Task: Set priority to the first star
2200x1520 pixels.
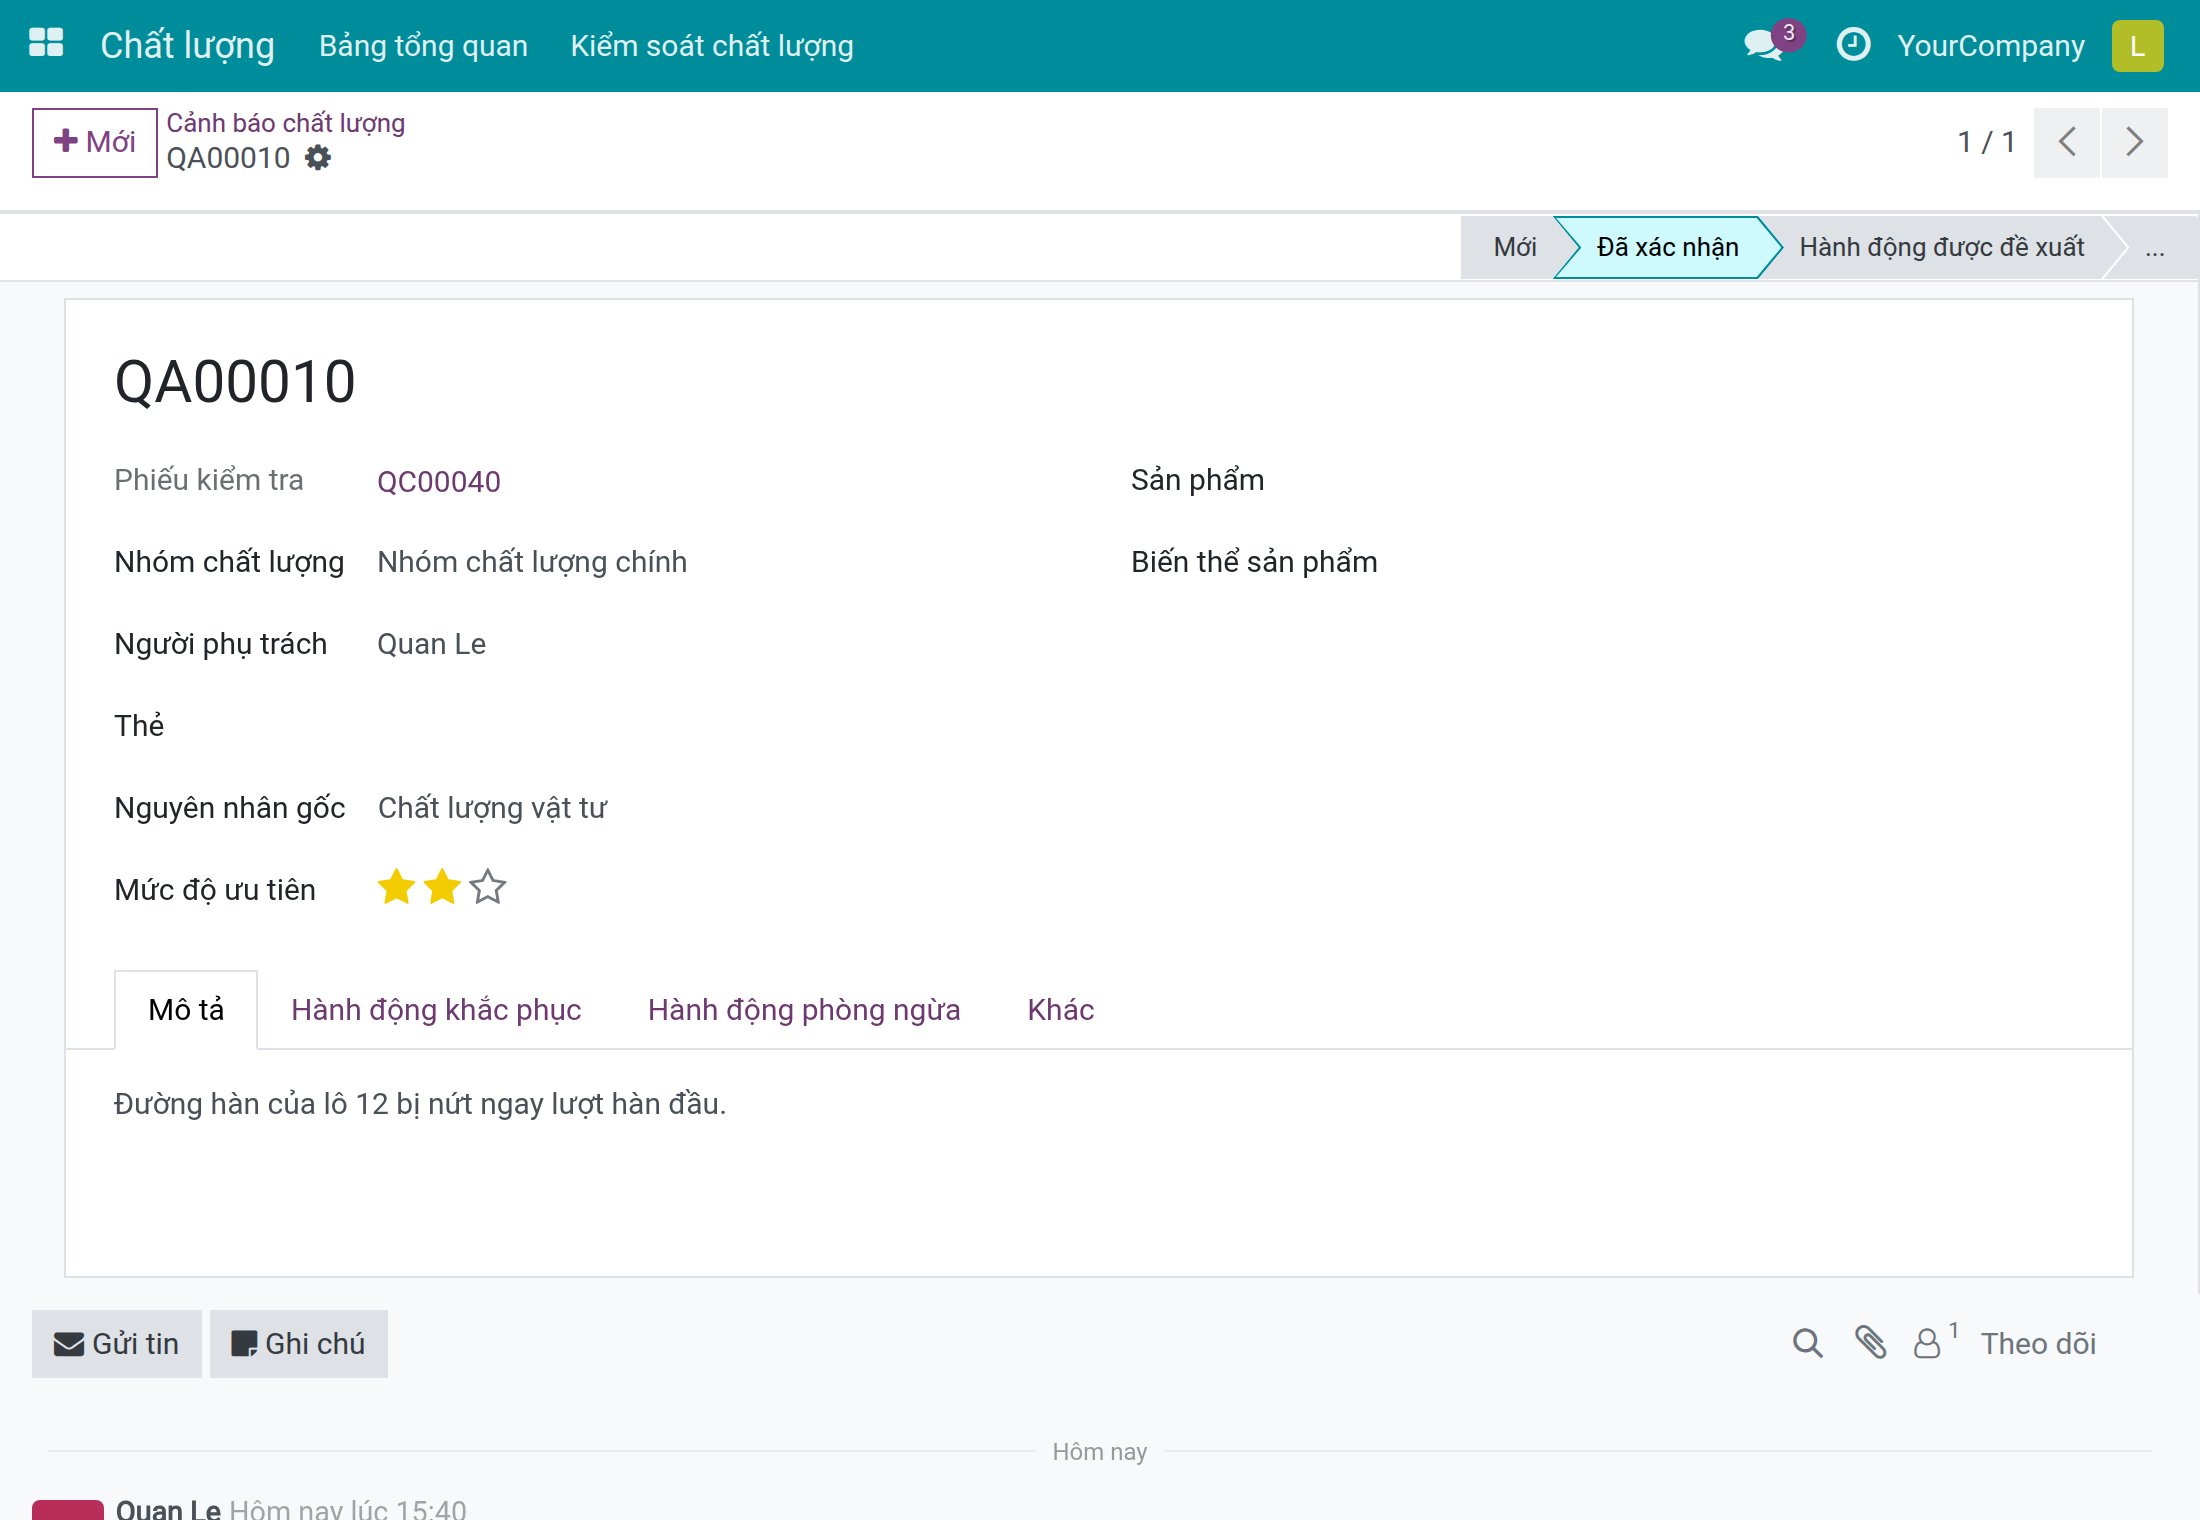Action: pos(396,887)
